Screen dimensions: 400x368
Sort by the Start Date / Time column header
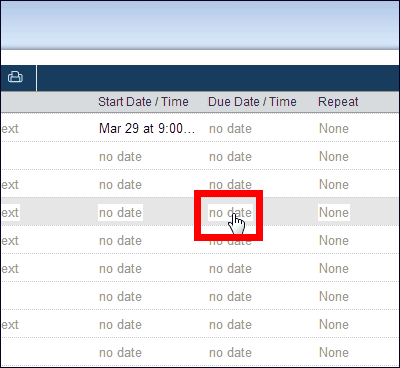tap(143, 102)
